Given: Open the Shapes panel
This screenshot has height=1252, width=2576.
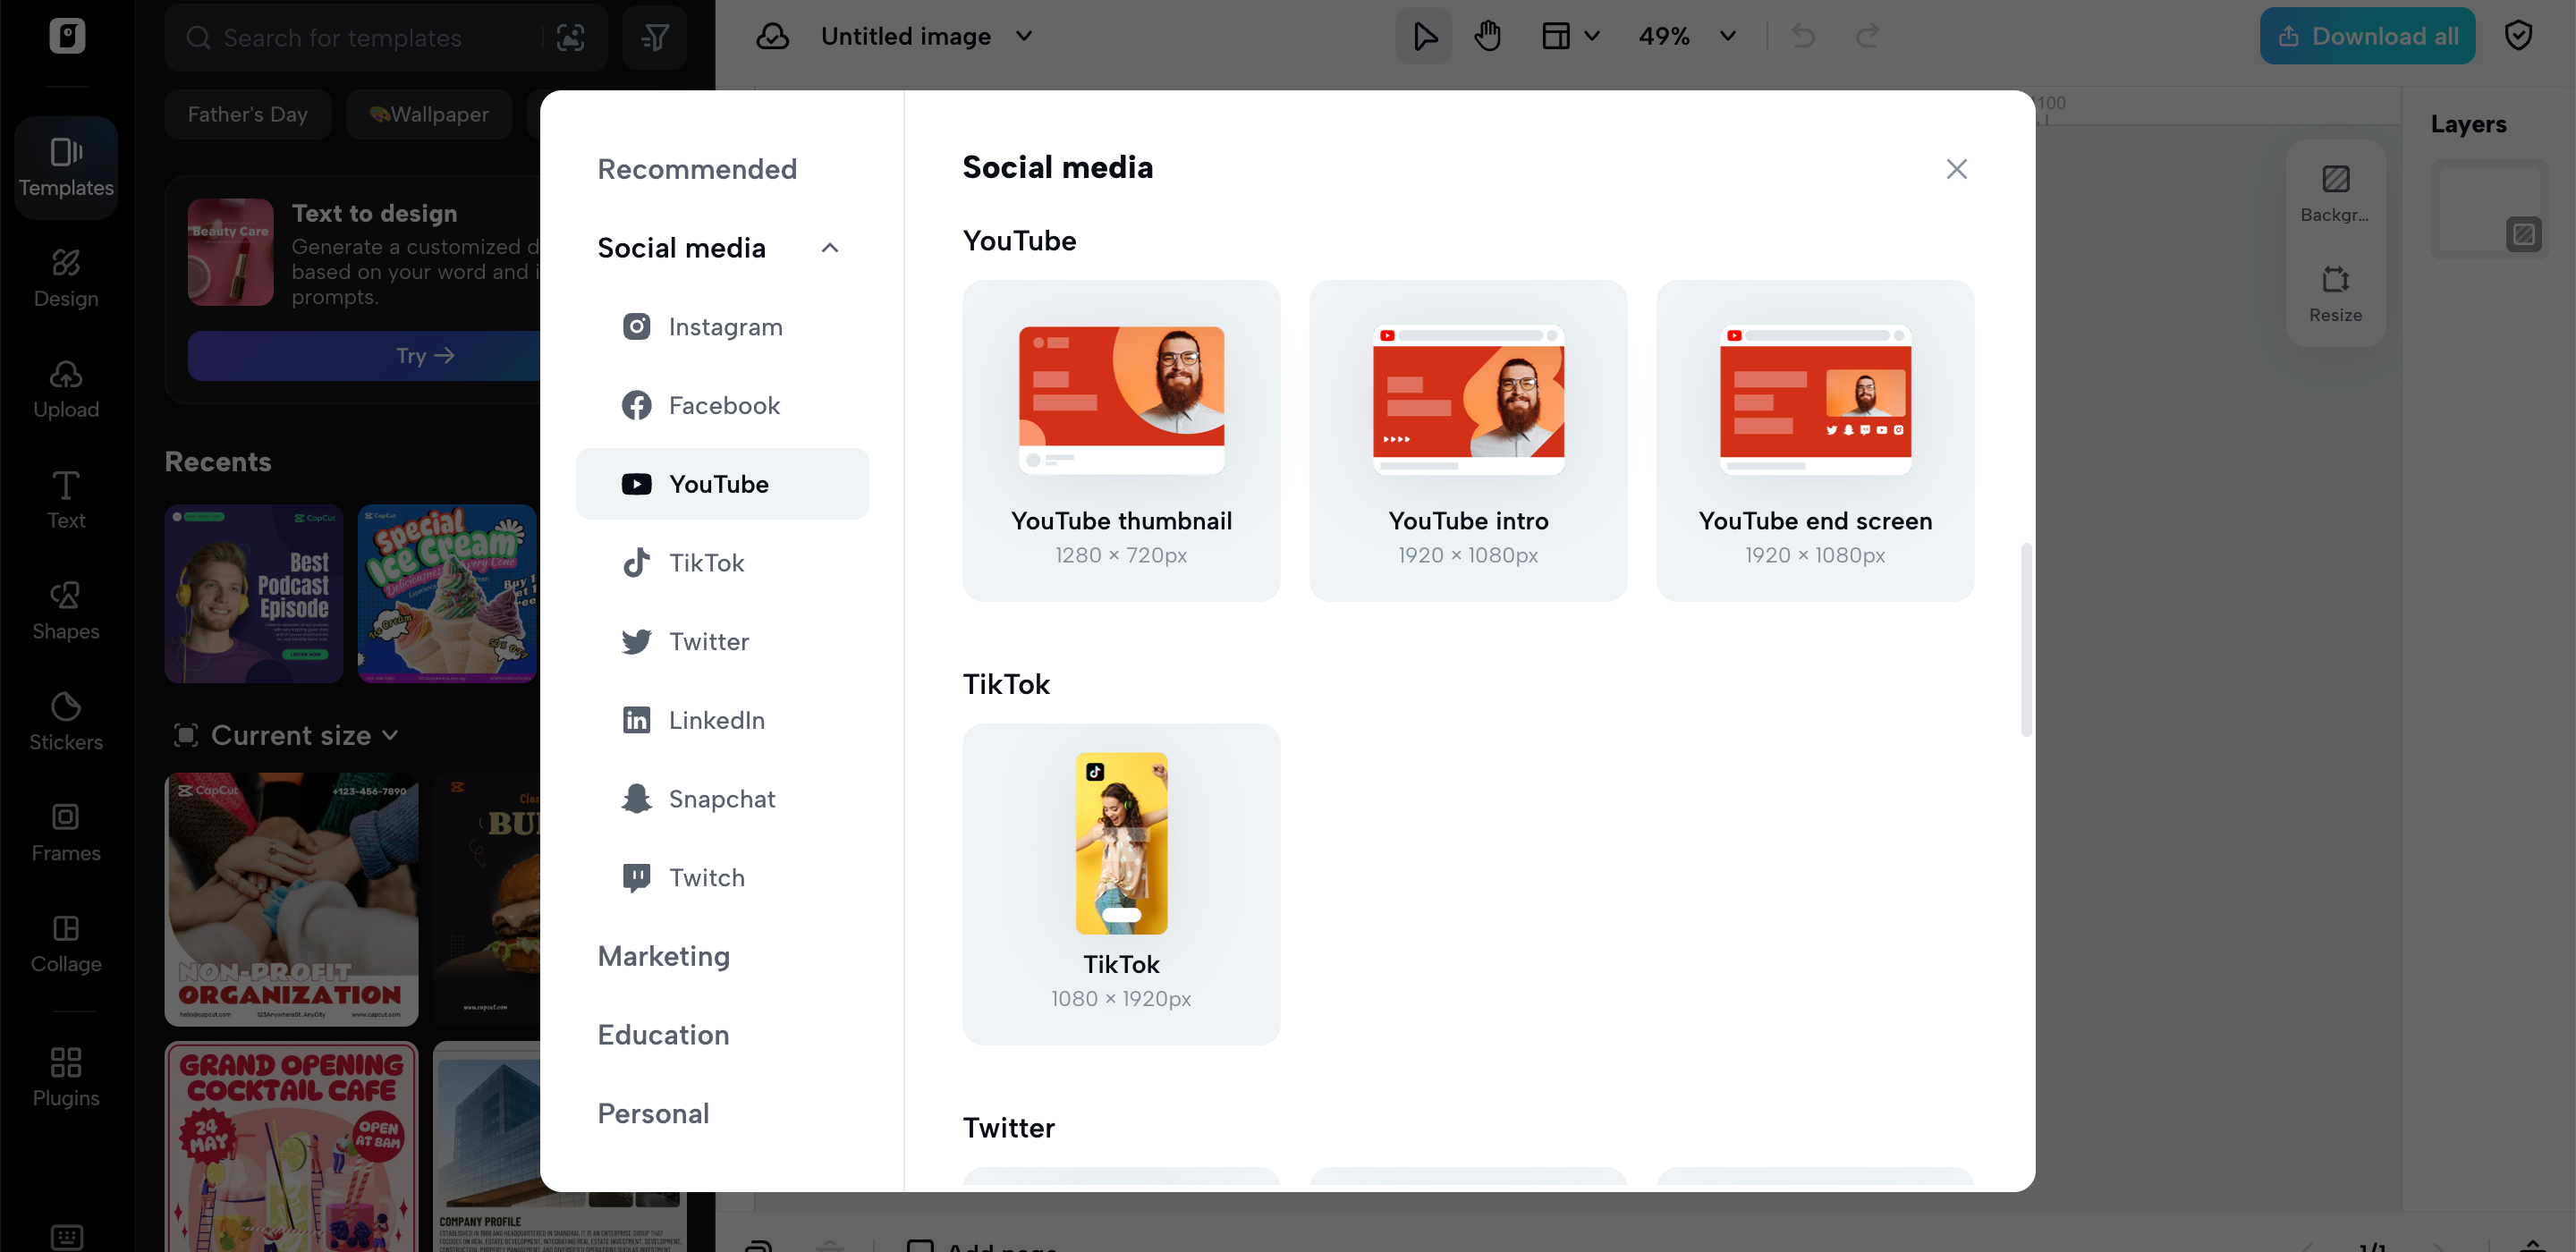Looking at the screenshot, I should click(65, 610).
